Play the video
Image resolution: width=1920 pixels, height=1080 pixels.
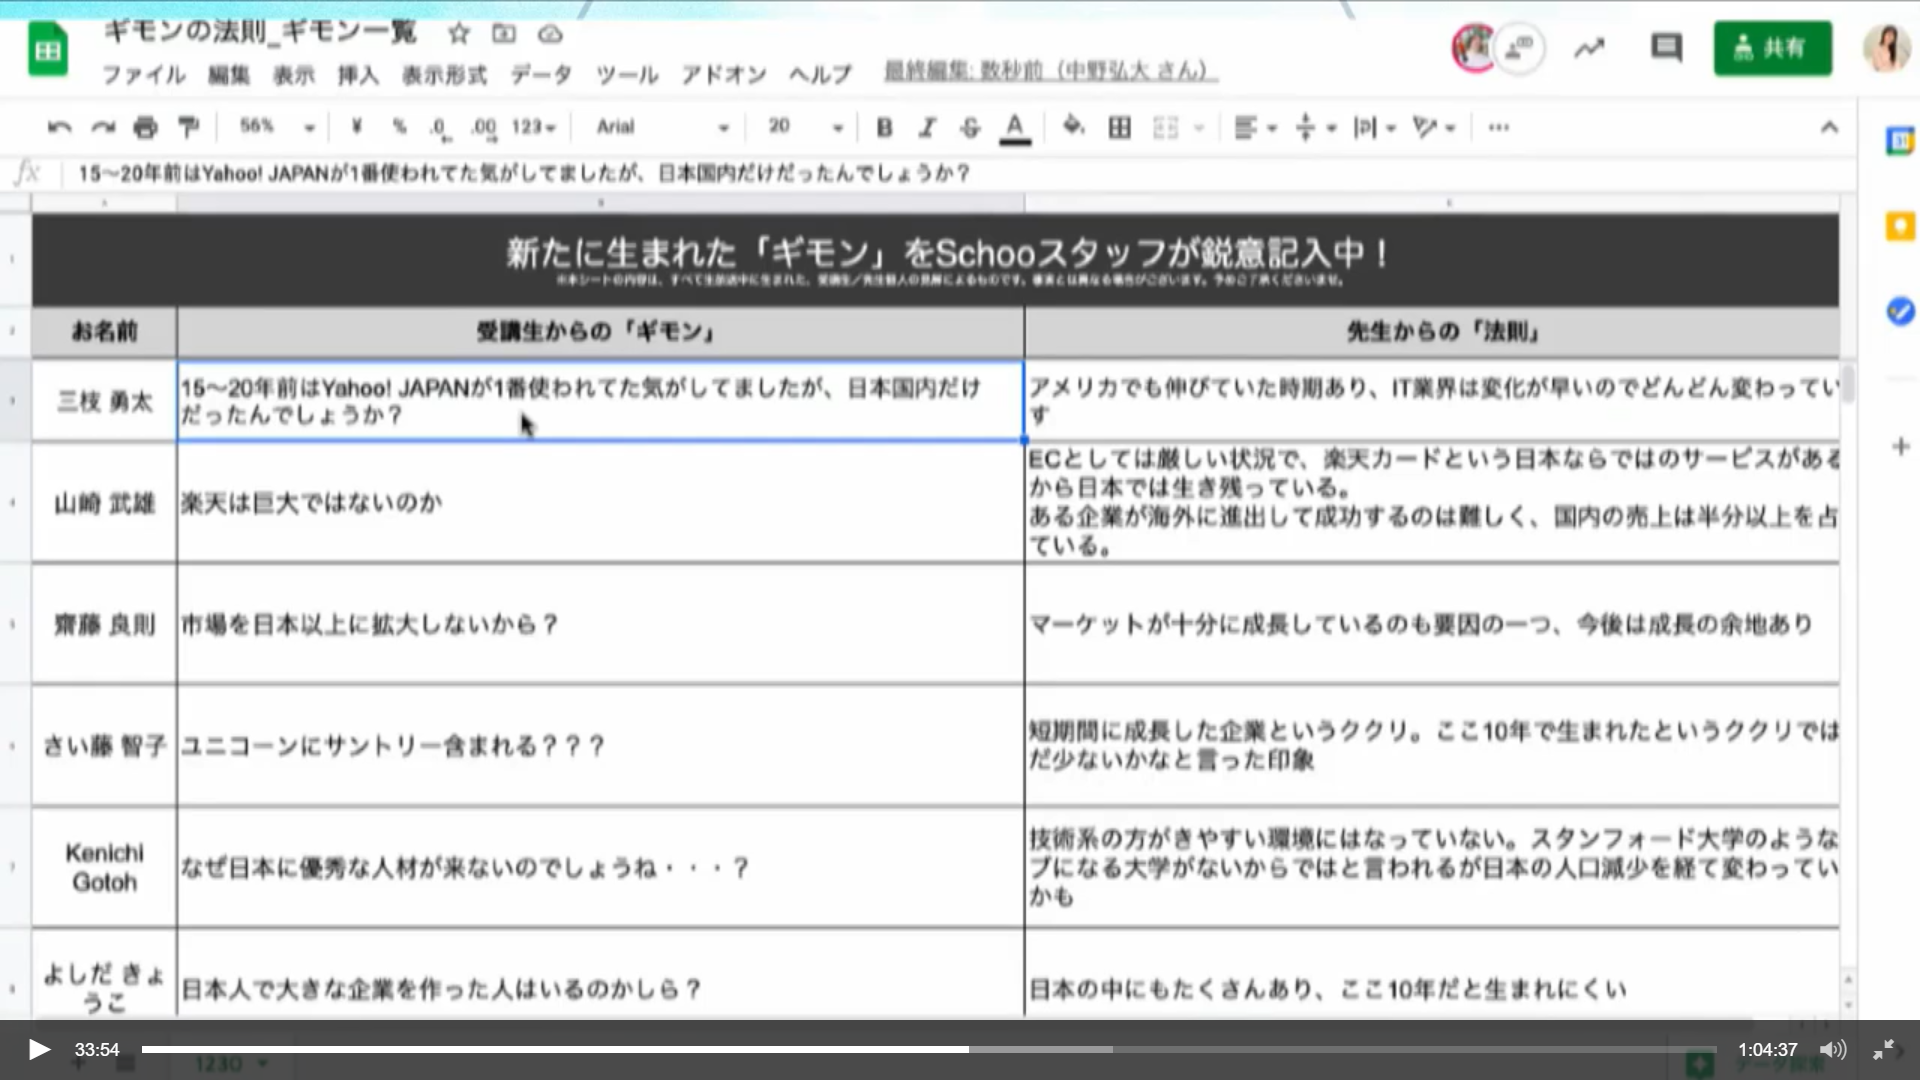pyautogui.click(x=38, y=1049)
